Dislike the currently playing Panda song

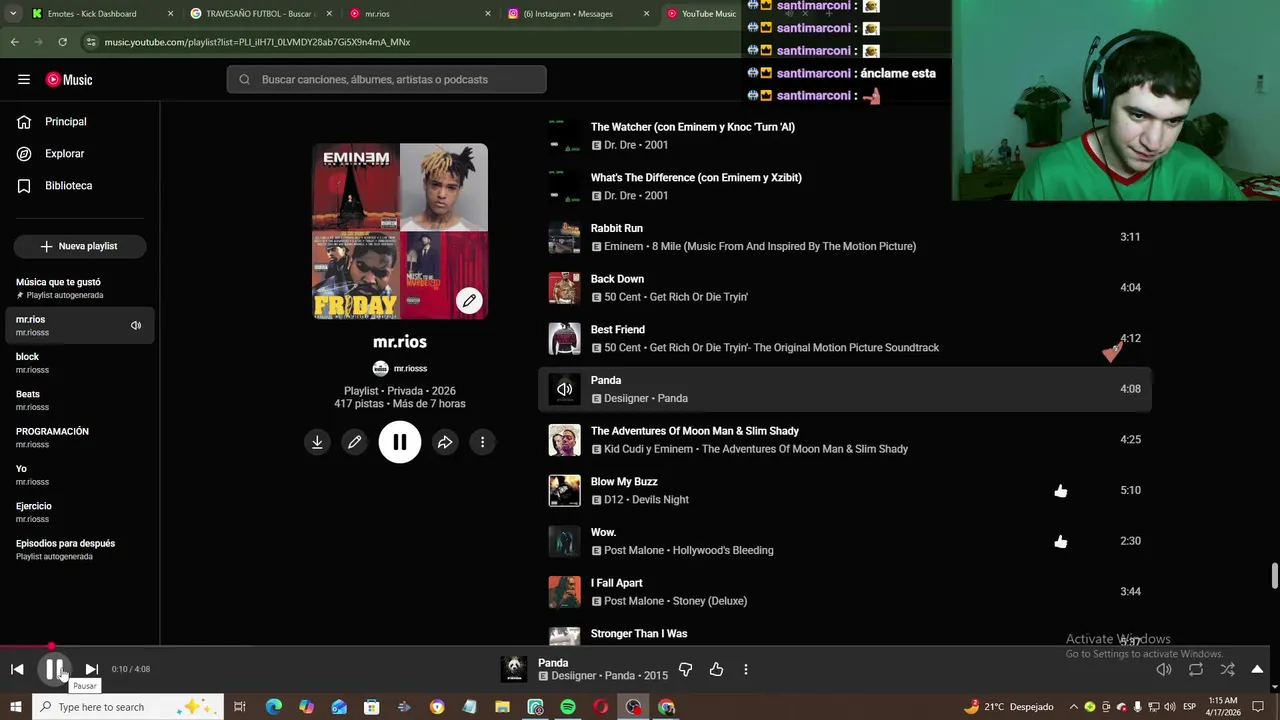(685, 669)
